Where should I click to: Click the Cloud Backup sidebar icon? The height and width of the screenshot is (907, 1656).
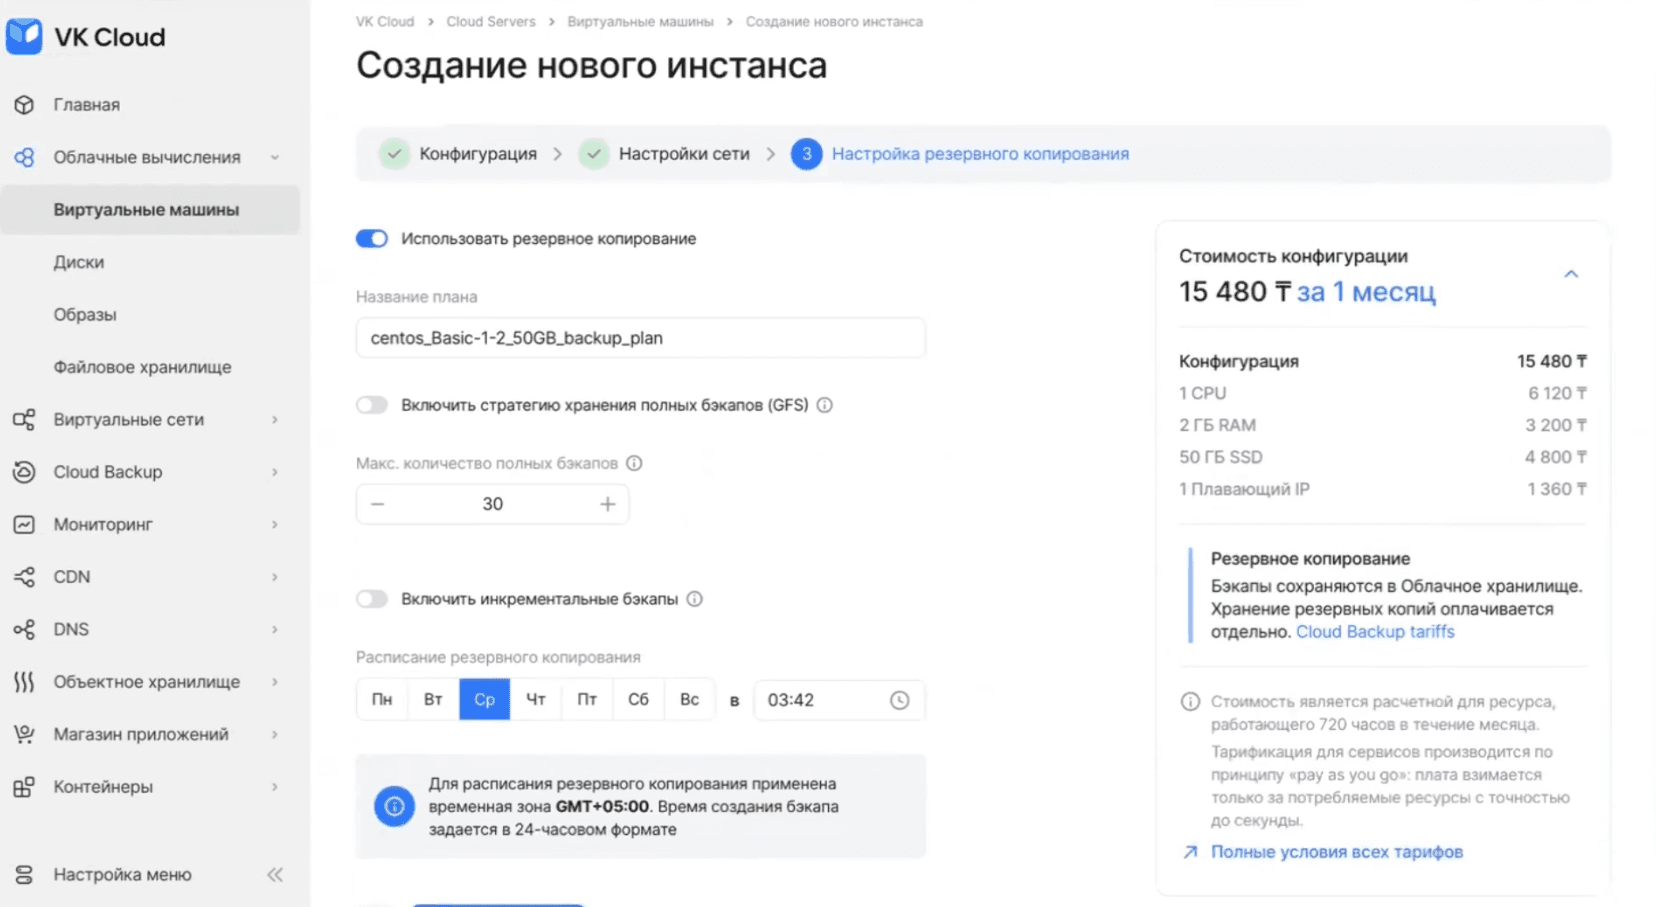point(24,472)
